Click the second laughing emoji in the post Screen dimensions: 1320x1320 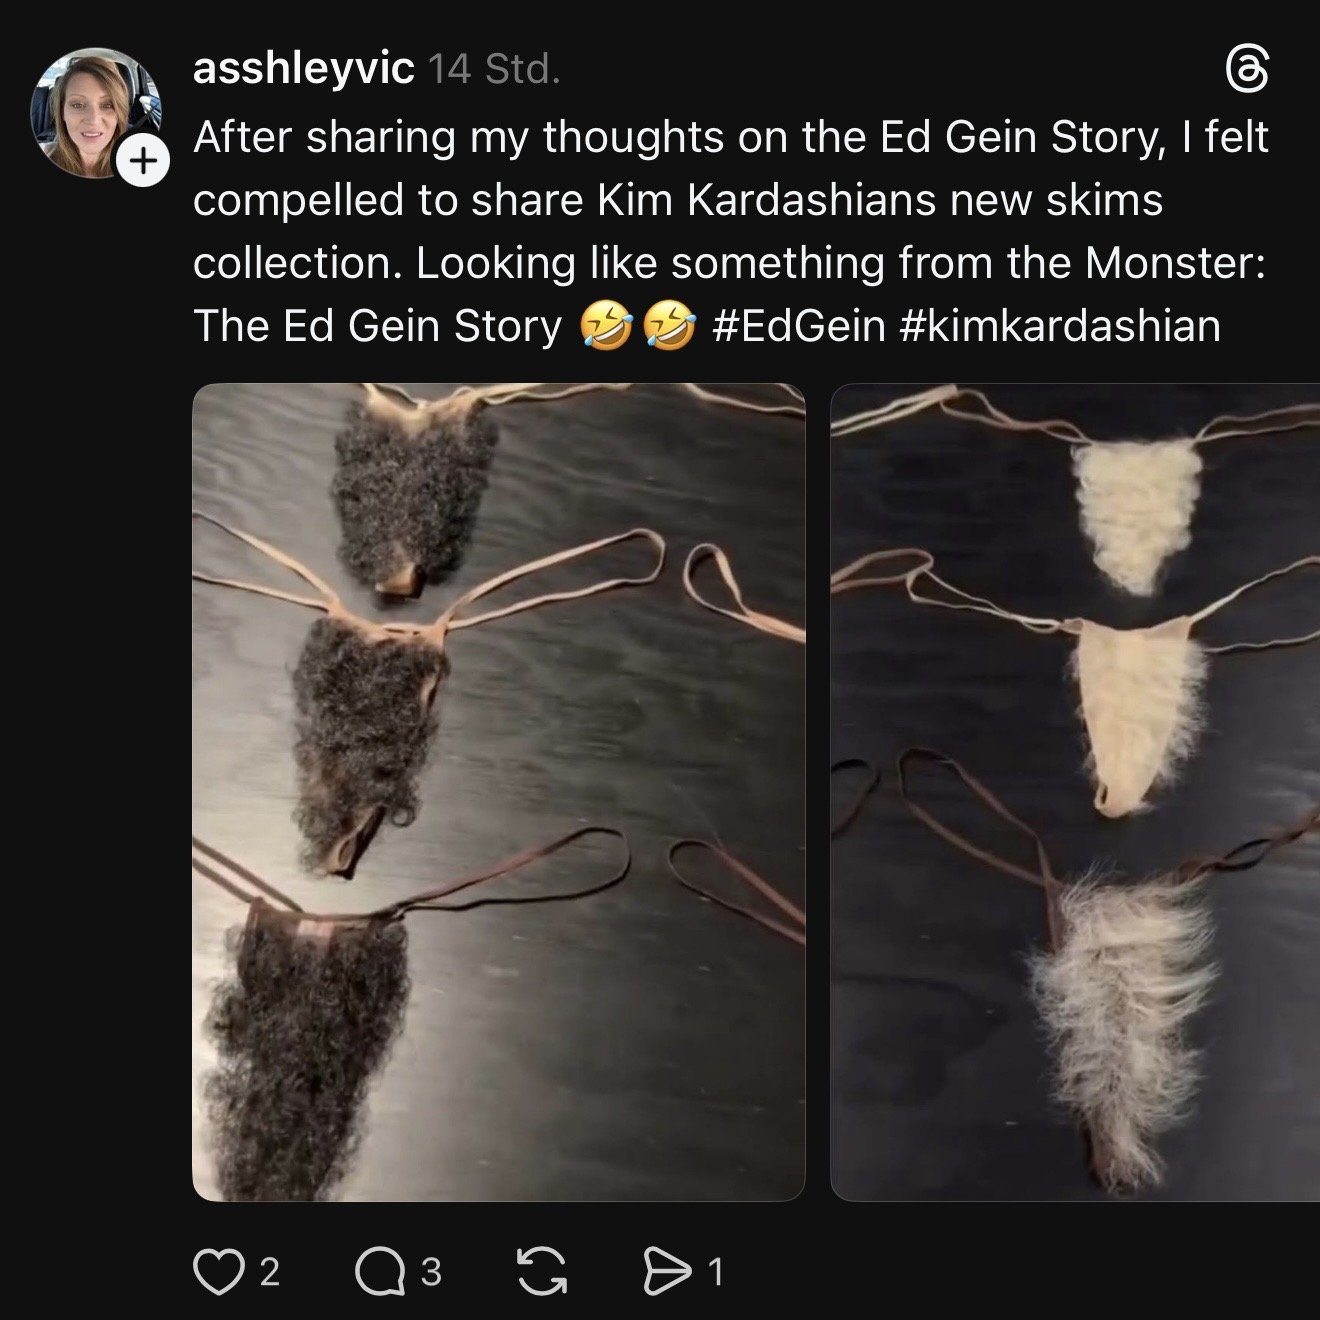(669, 327)
